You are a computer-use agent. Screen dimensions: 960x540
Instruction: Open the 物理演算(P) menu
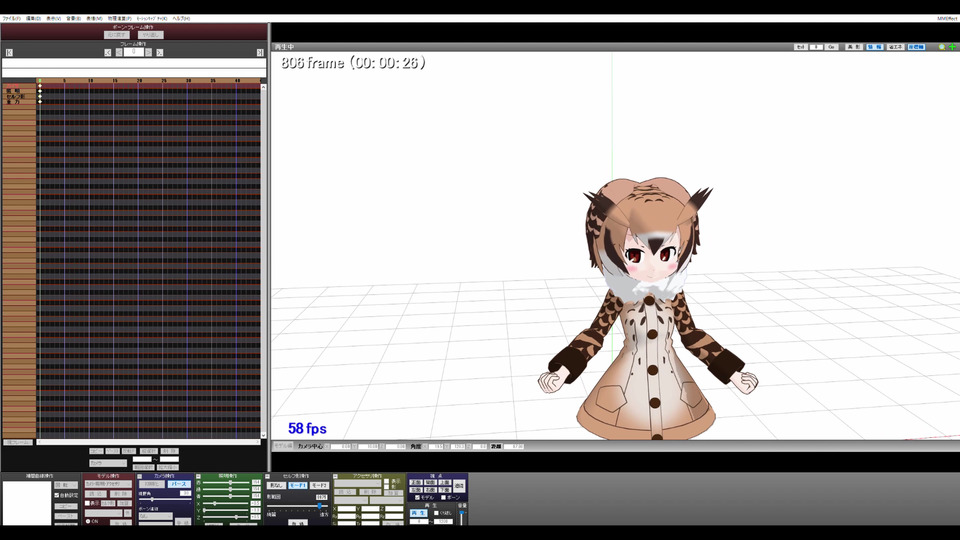[x=120, y=18]
